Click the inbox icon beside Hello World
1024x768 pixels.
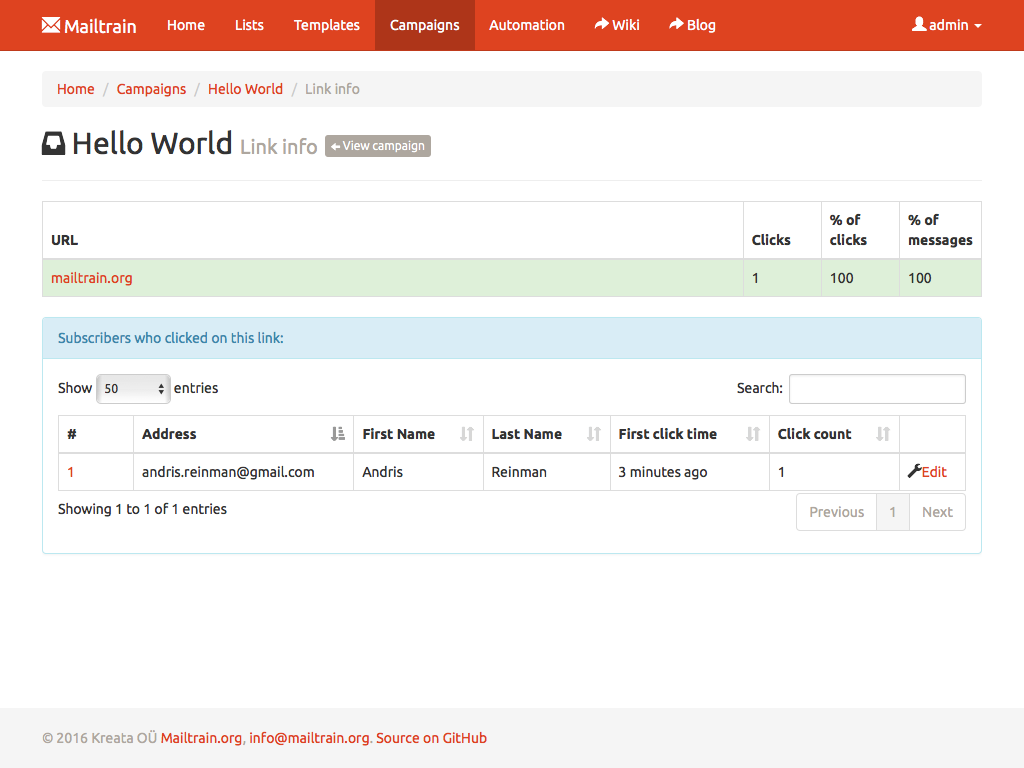(x=53, y=144)
